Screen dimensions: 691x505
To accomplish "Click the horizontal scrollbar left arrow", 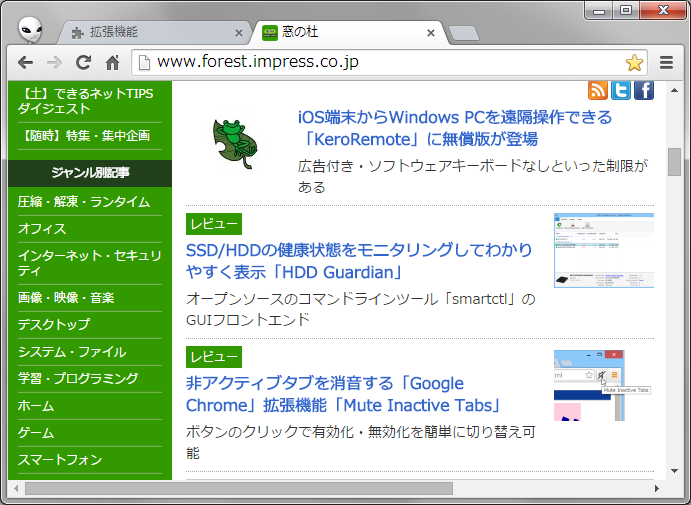I will [x=16, y=488].
